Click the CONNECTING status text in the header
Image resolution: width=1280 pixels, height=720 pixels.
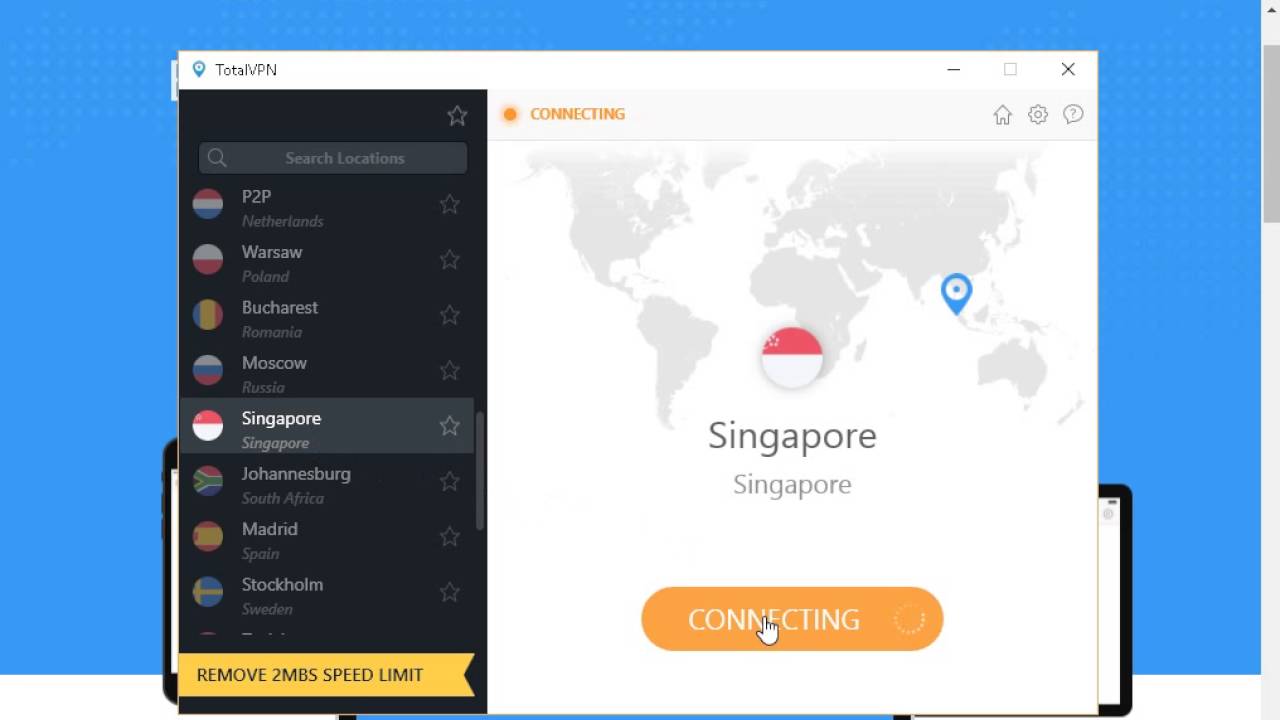[x=577, y=114]
